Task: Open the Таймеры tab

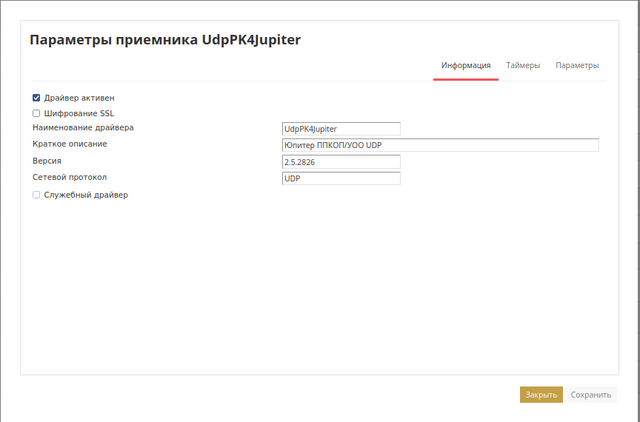Action: point(523,66)
